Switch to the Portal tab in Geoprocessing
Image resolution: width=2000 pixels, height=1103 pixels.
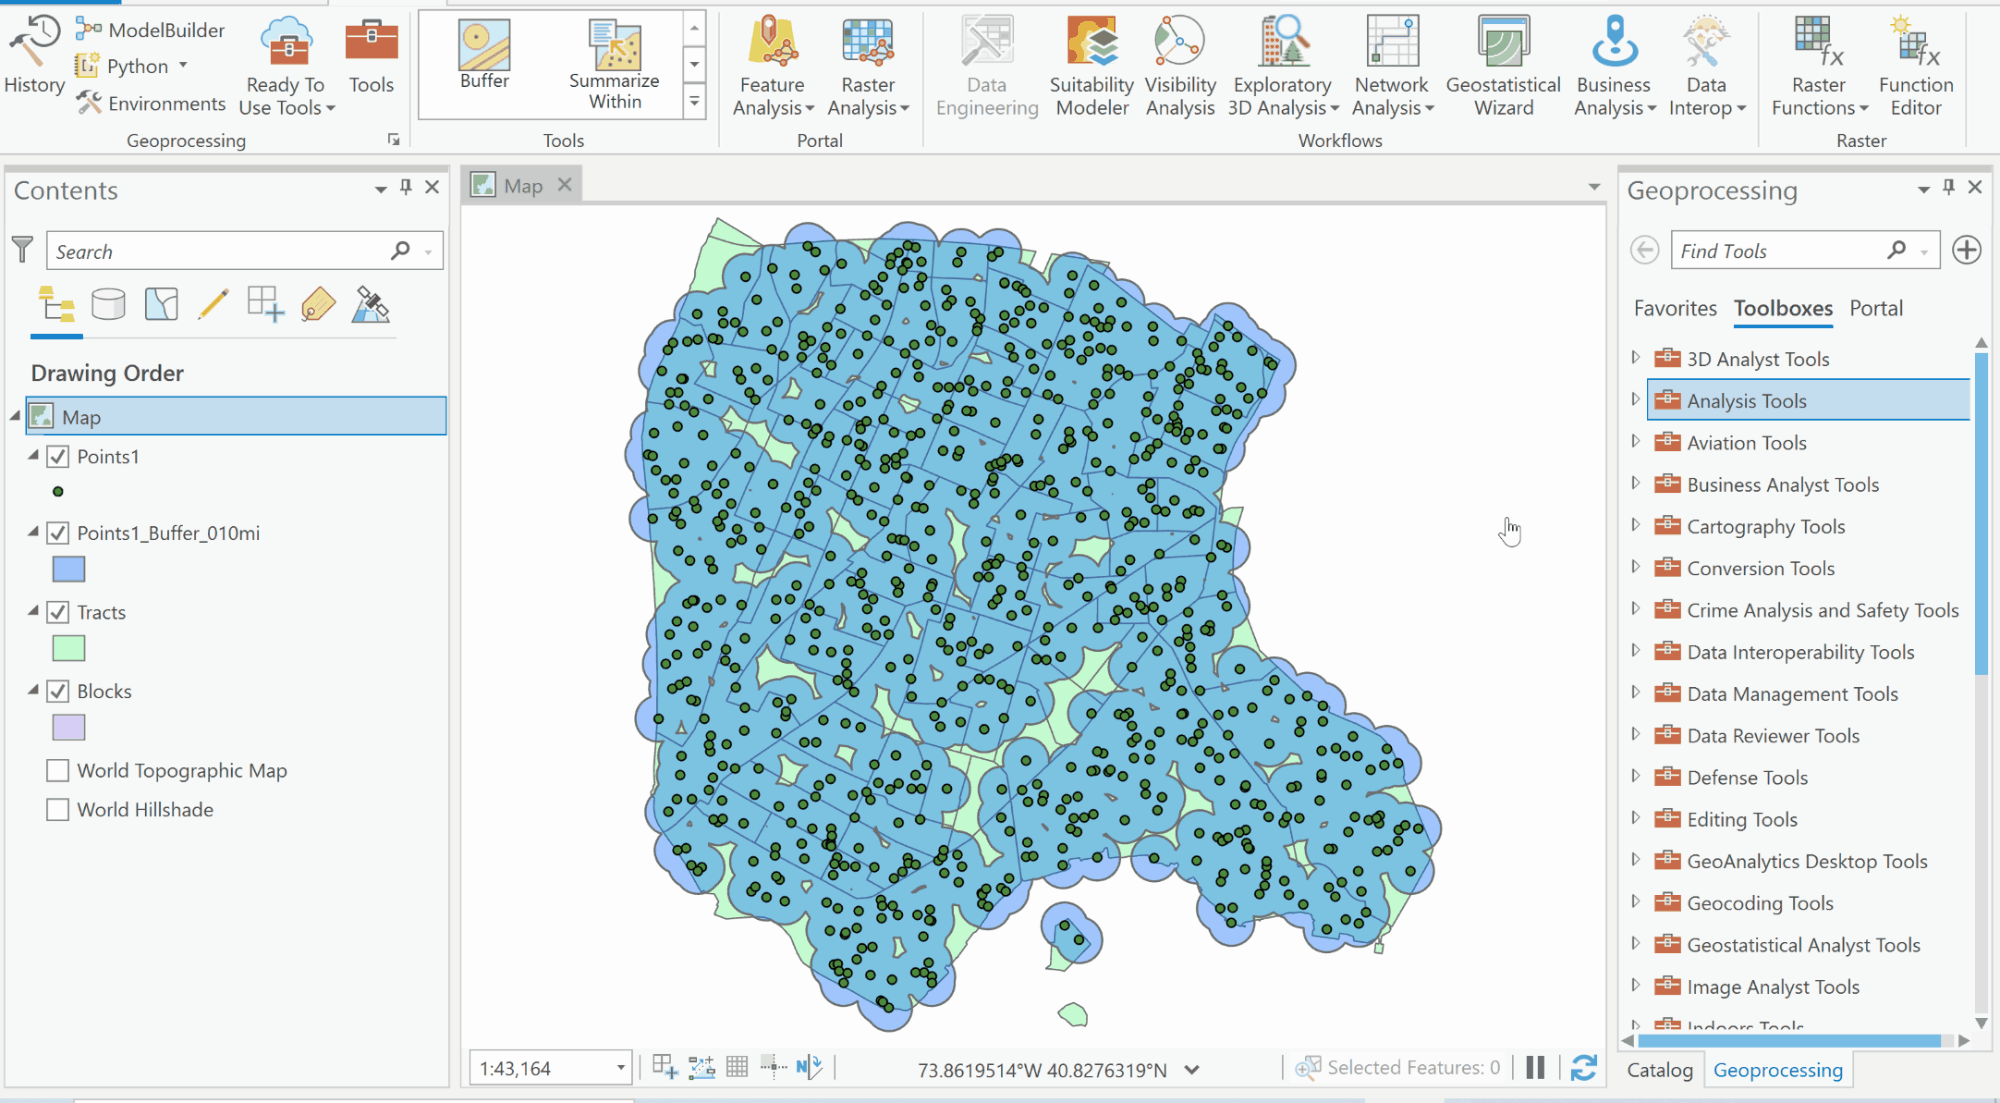1876,308
